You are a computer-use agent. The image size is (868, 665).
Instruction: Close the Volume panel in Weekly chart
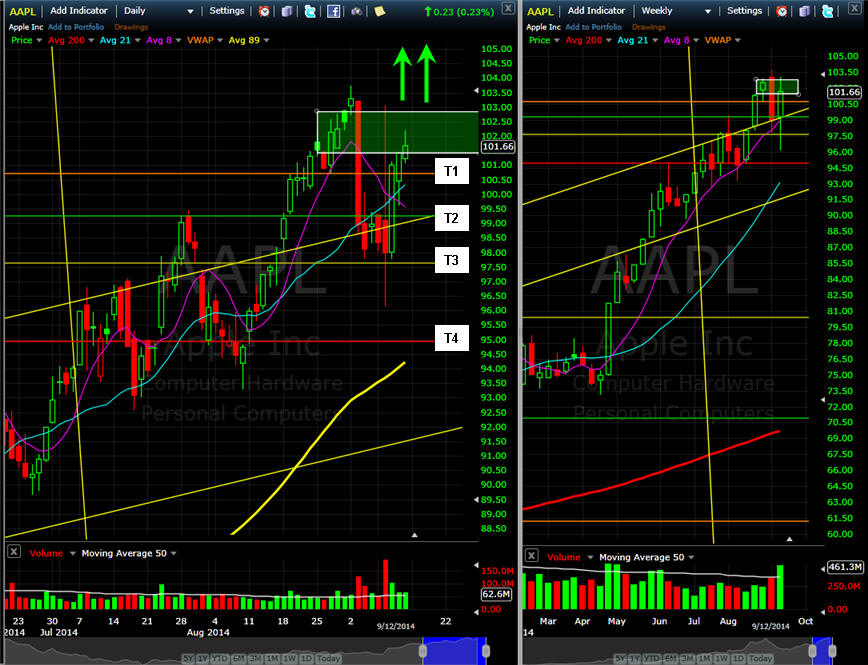pos(531,555)
